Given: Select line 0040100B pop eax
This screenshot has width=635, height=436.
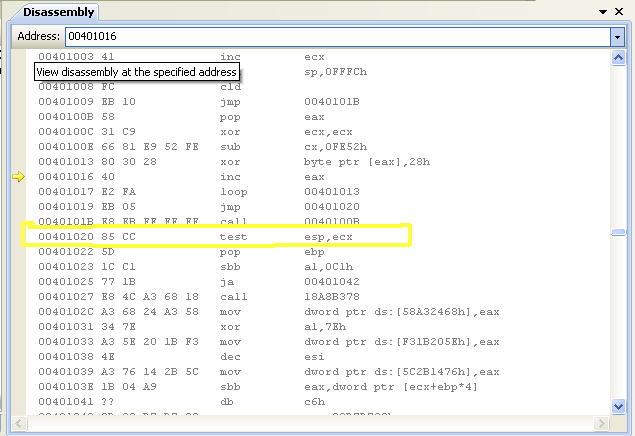Looking at the screenshot, I should 181,117.
